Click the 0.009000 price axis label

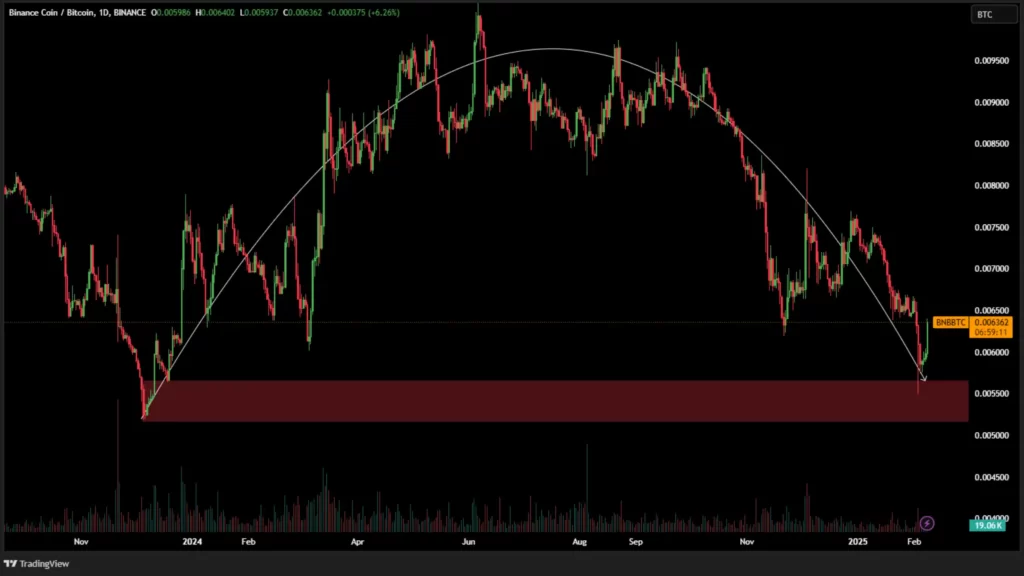tap(991, 103)
